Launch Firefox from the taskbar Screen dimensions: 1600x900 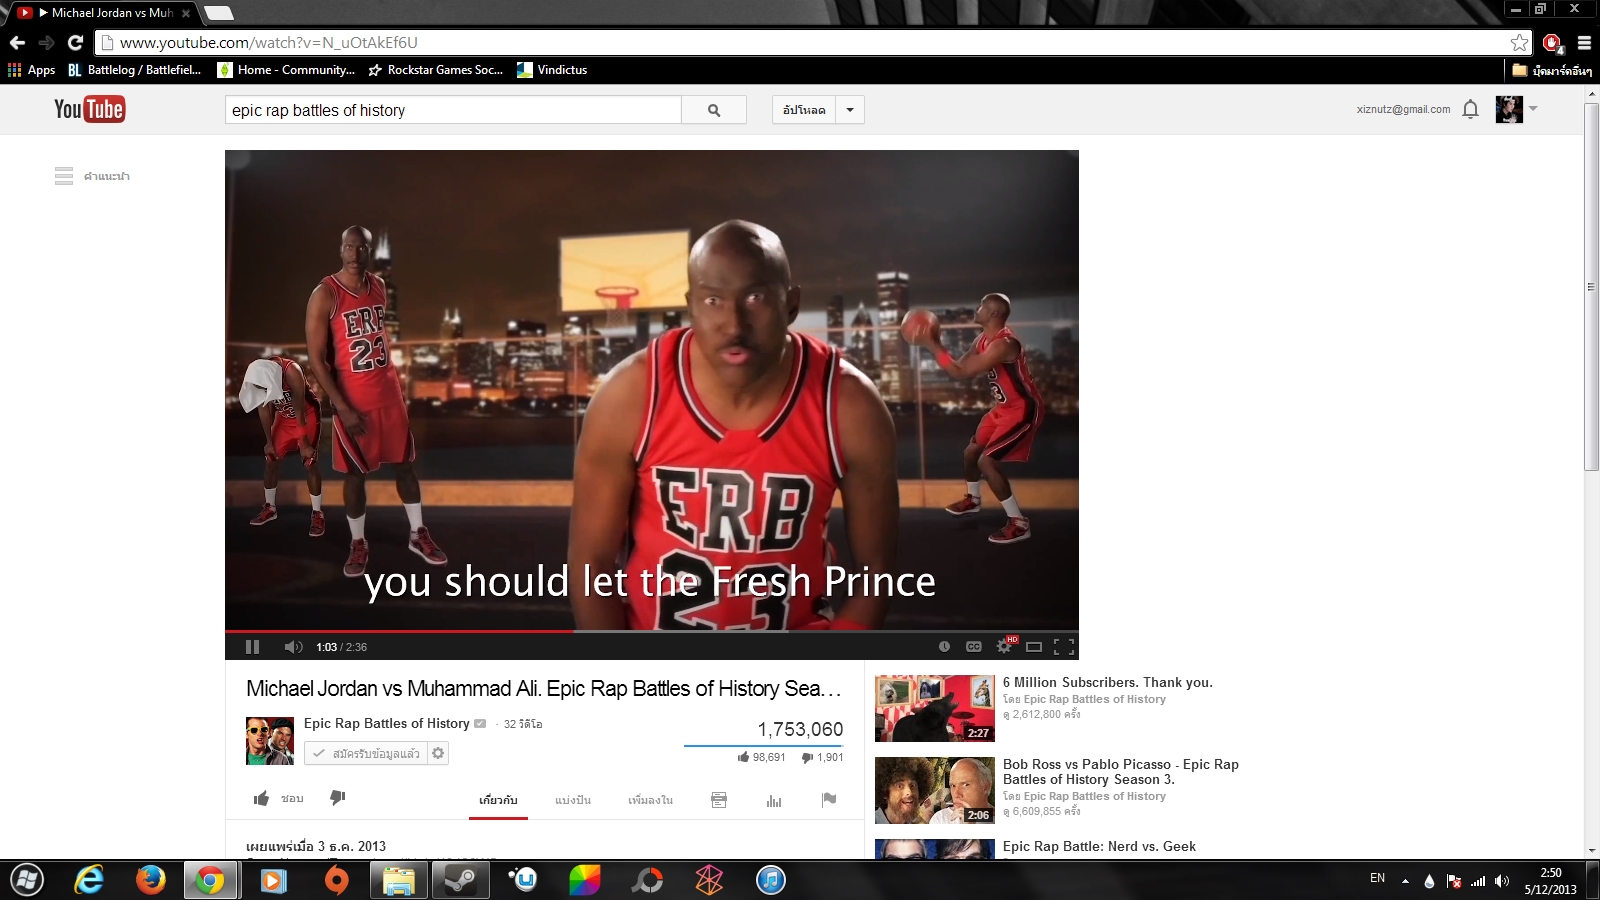(150, 880)
